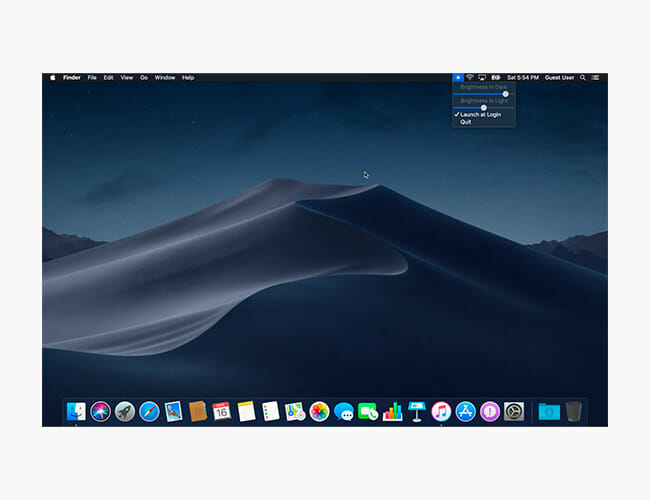The width and height of the screenshot is (650, 500).
Task: Open Spotlight search magnifier
Action: point(582,78)
